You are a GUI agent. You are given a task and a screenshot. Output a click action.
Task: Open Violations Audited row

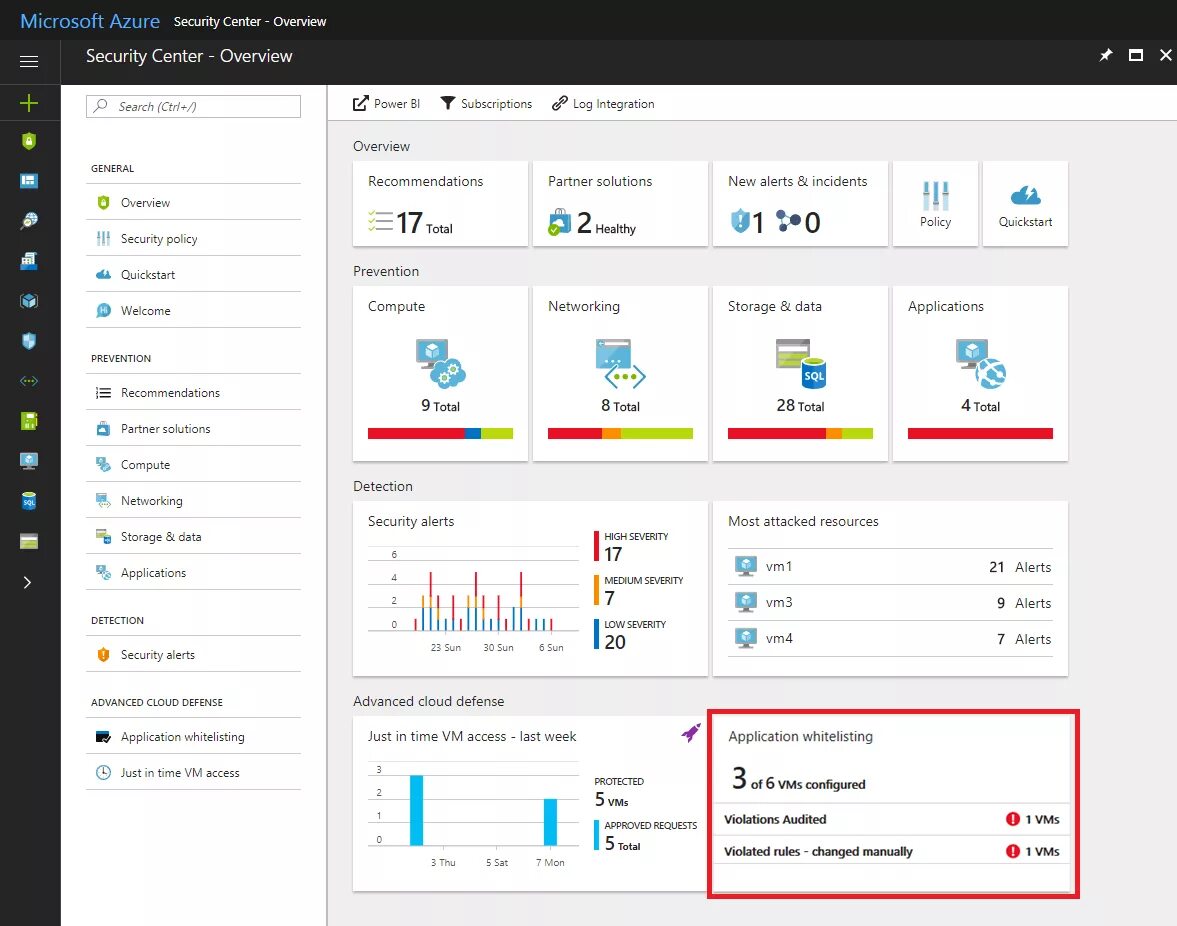click(x=892, y=819)
